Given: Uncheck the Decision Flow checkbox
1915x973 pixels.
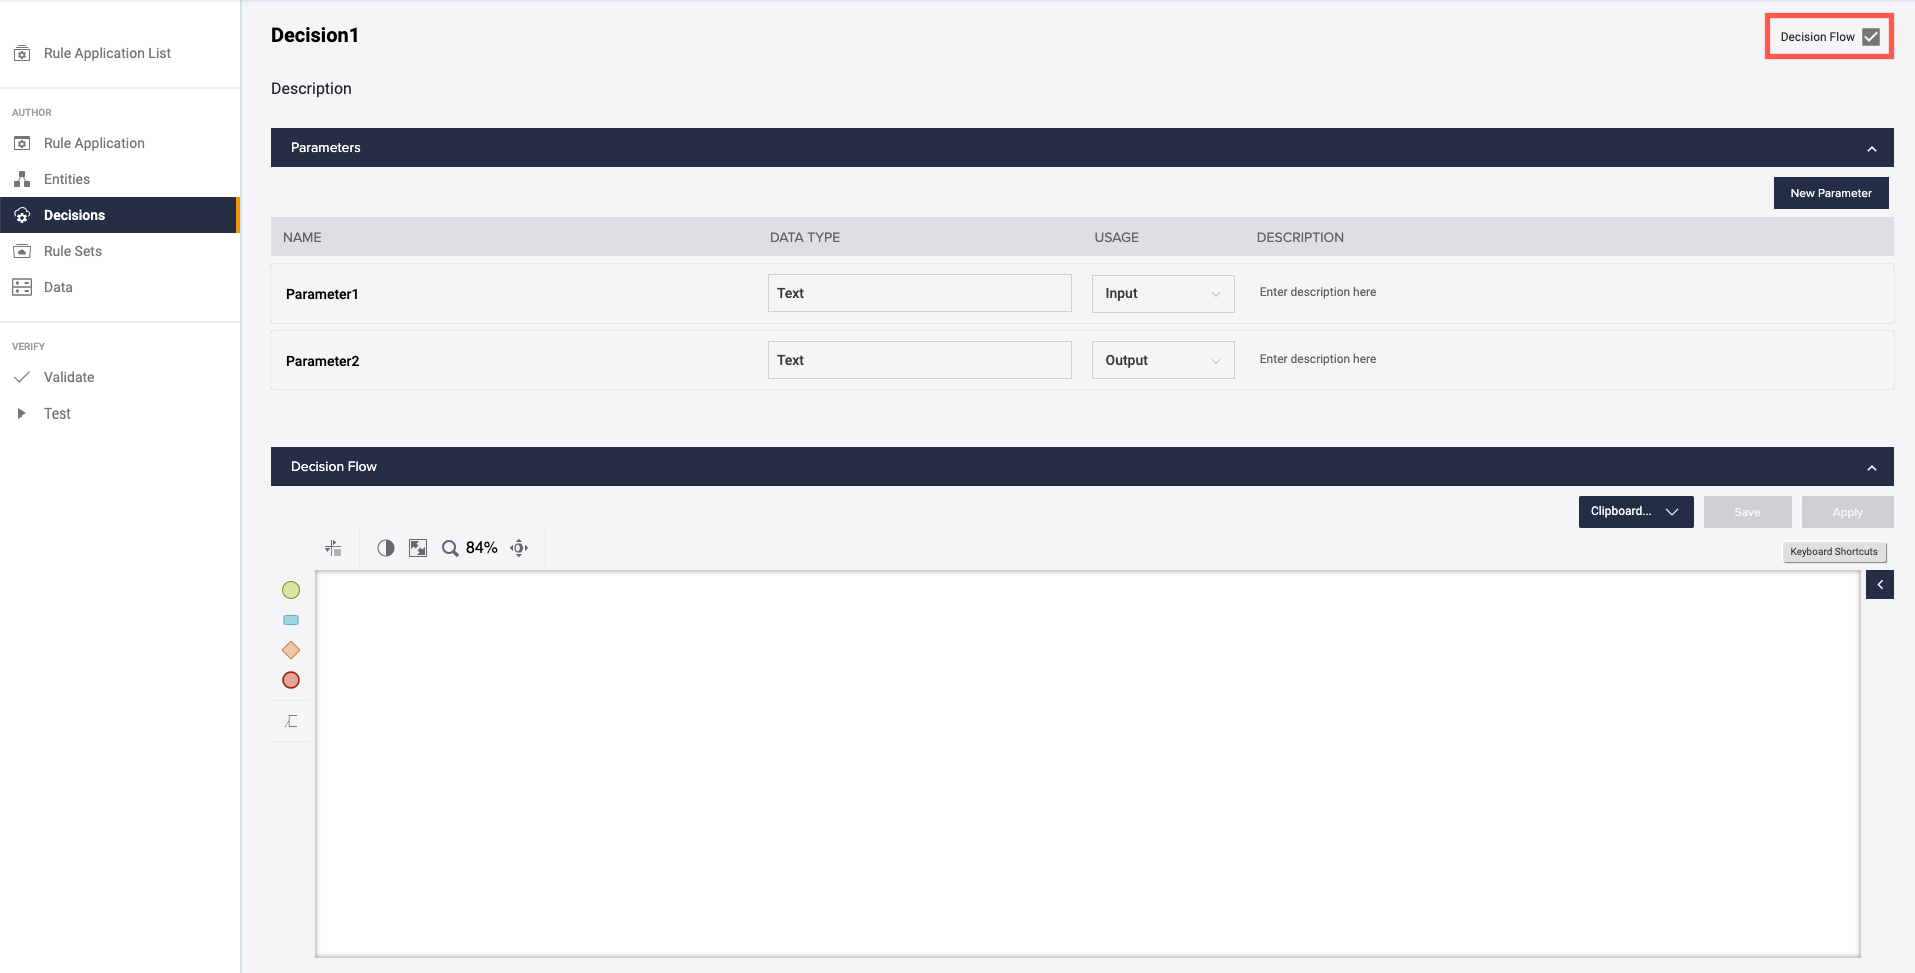Looking at the screenshot, I should pos(1869,36).
